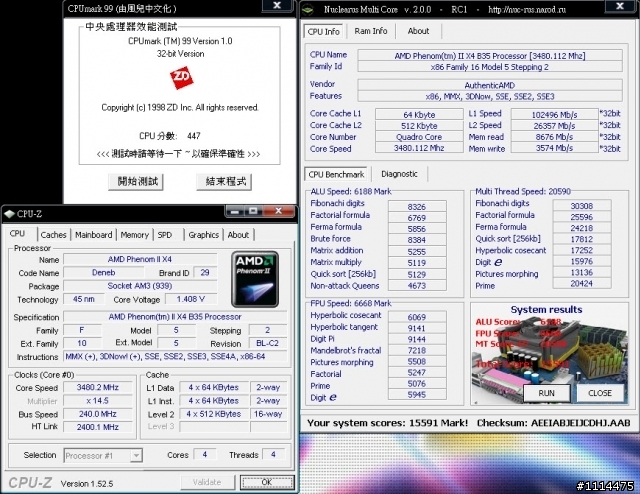Click the Cores count field showing 4
Image resolution: width=640 pixels, height=494 pixels.
[x=204, y=454]
